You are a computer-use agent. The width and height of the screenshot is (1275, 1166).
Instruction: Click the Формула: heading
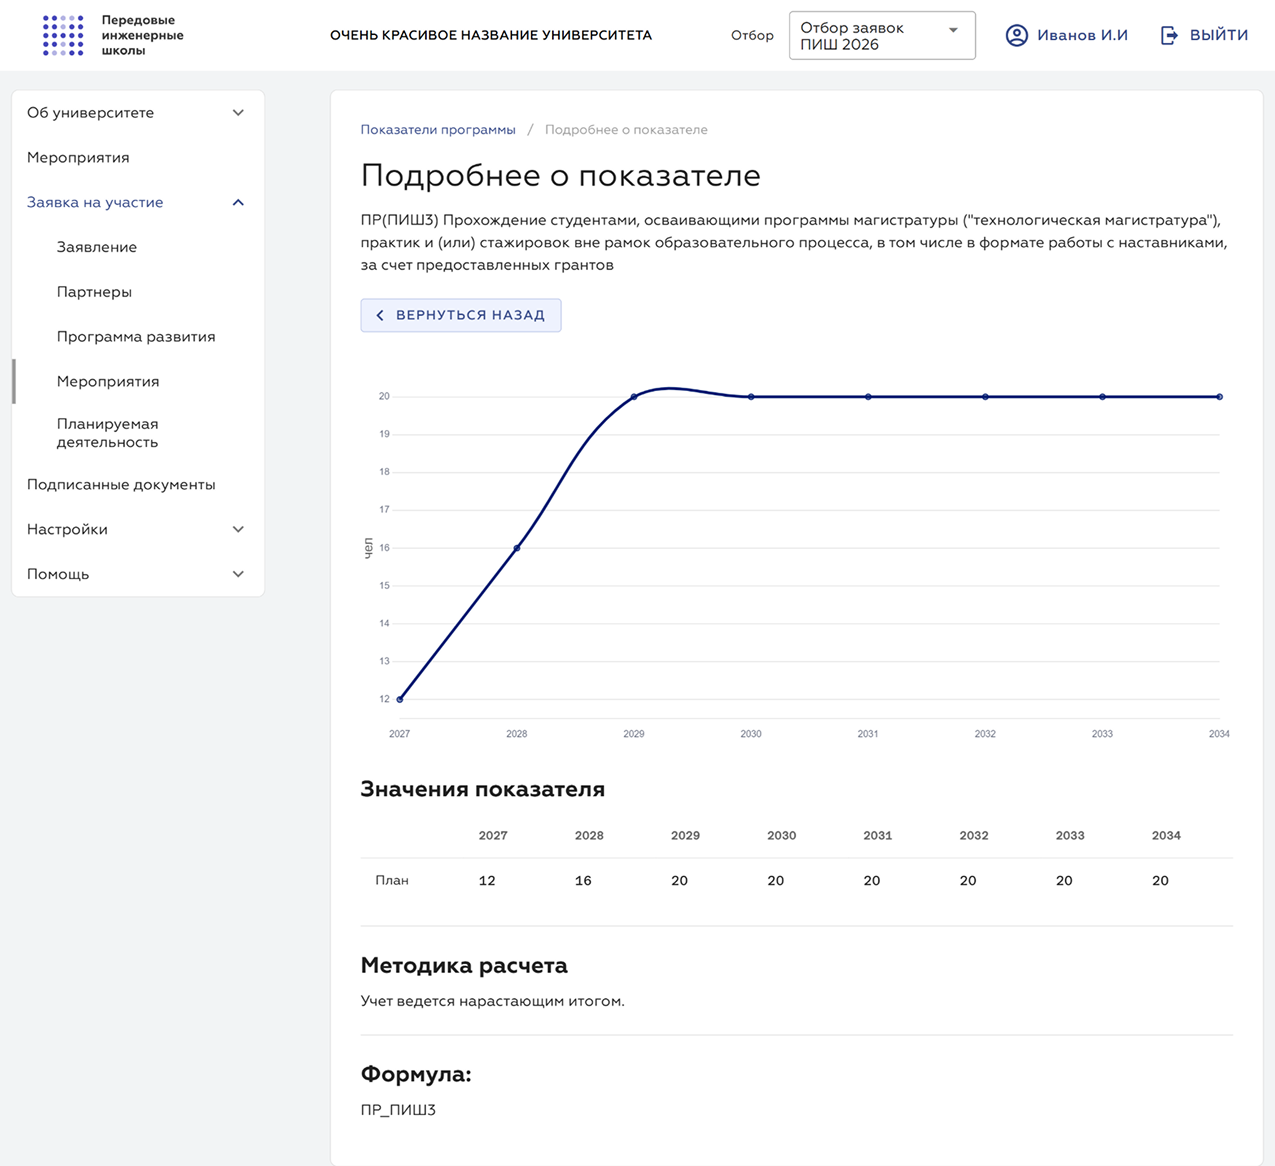[416, 1075]
